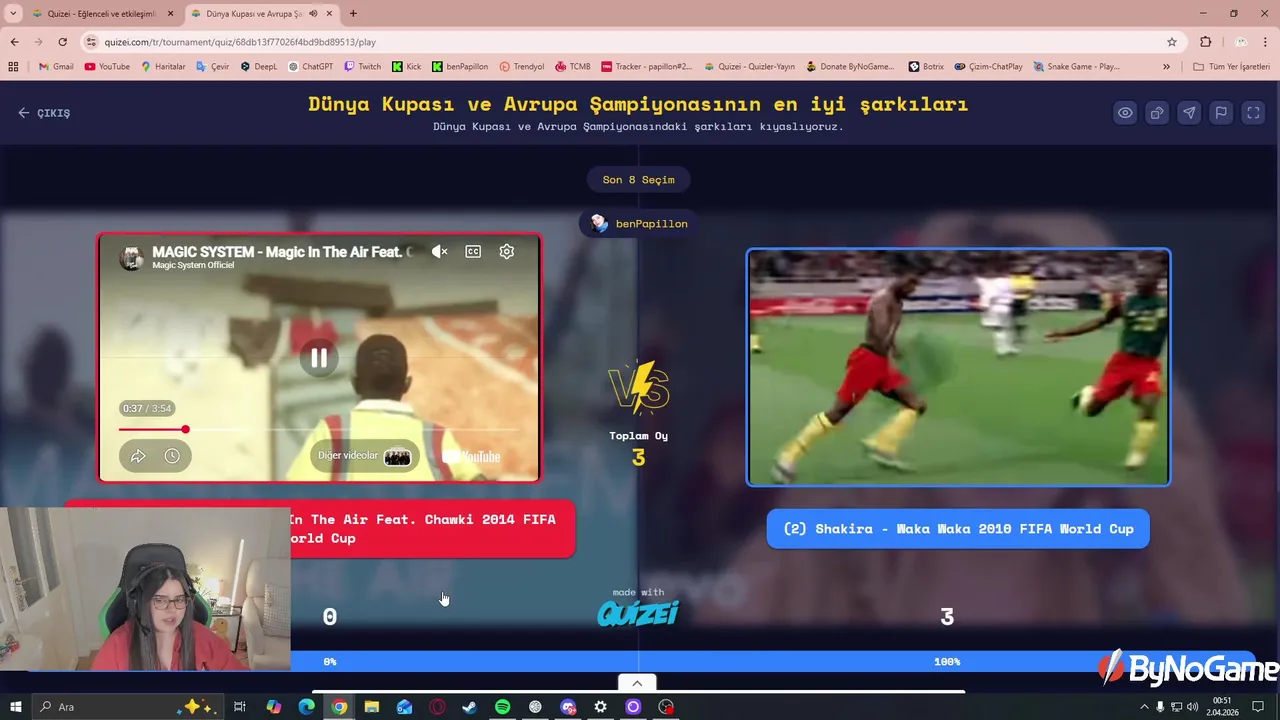Click the Waka Waka video thumbnail
1280x720 pixels.
point(958,367)
